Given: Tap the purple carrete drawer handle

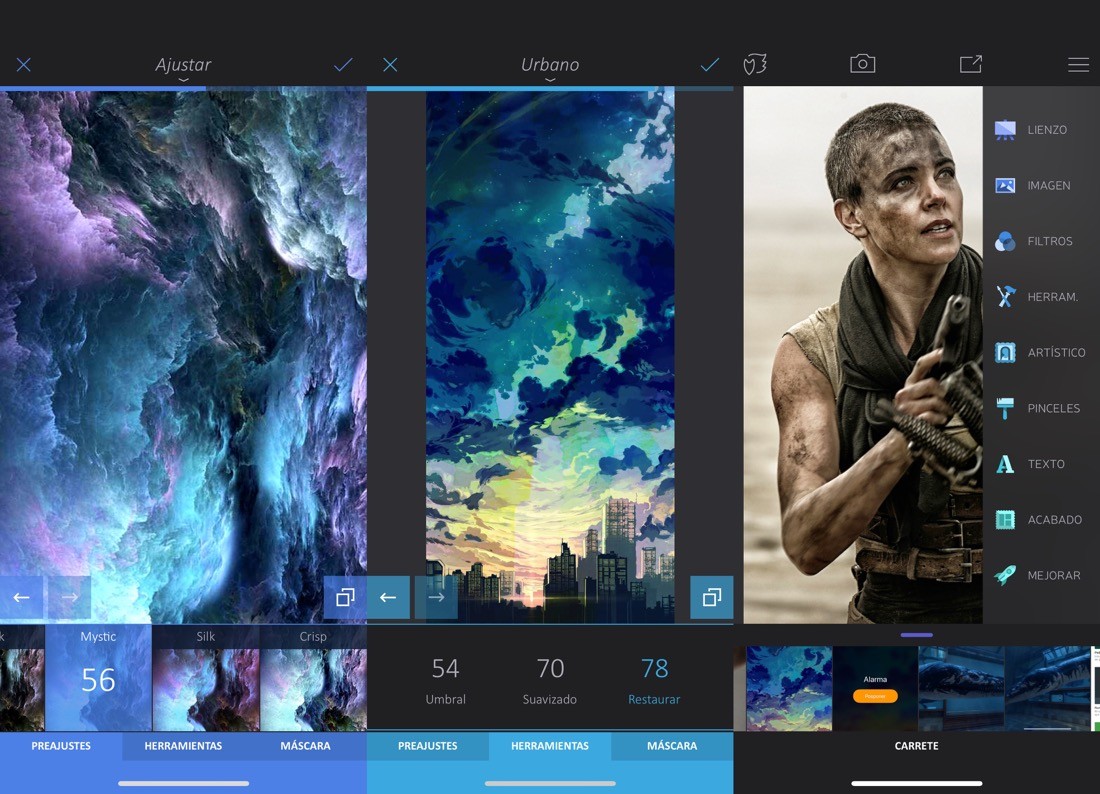Looking at the screenshot, I should tap(916, 635).
